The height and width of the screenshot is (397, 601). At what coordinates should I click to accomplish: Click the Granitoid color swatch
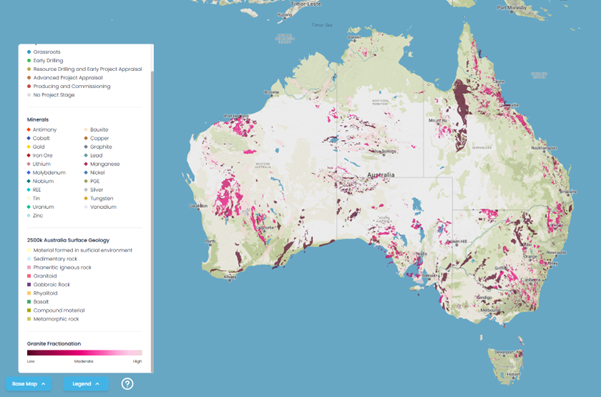click(29, 276)
